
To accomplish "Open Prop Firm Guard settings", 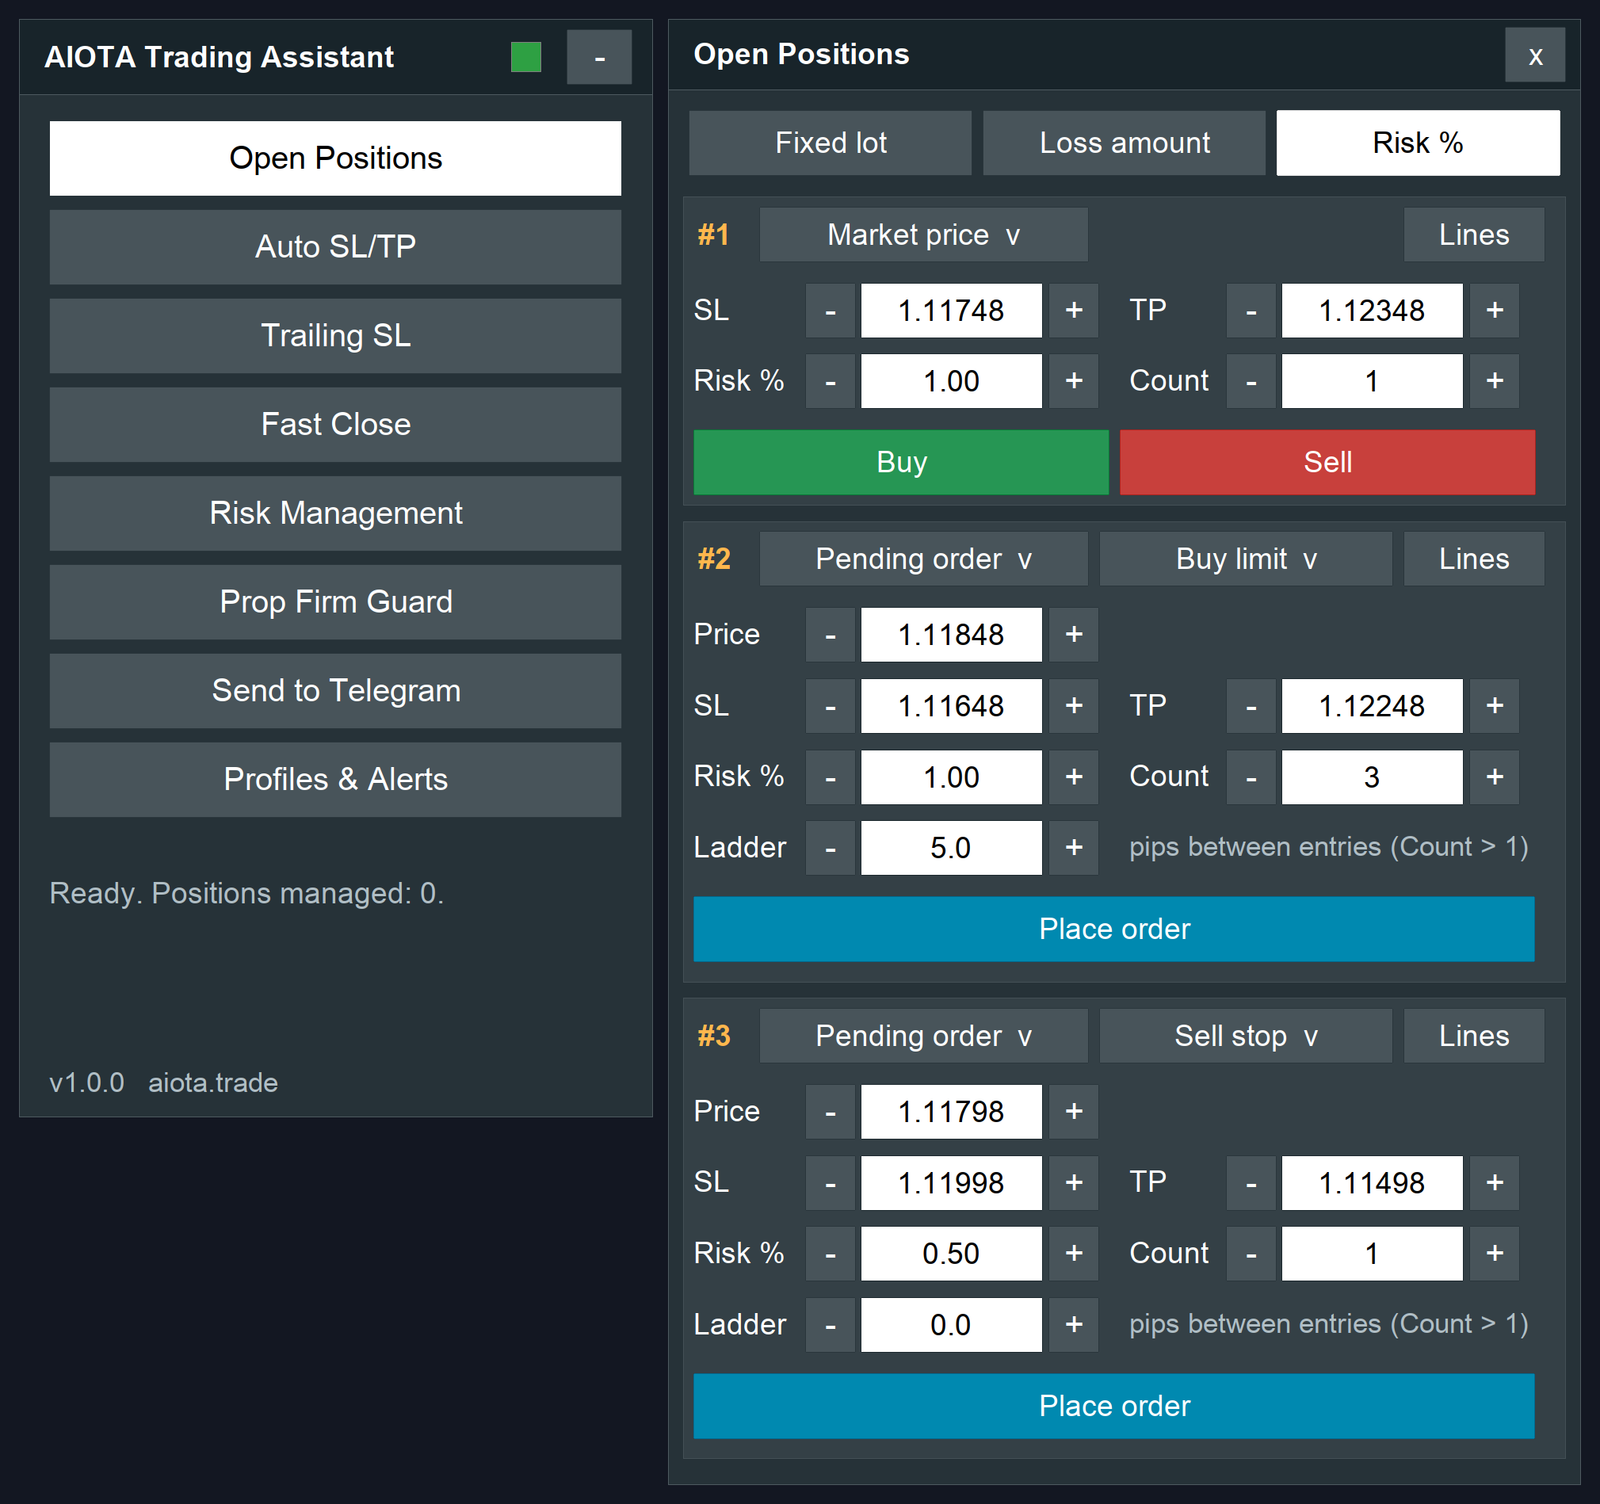I will pyautogui.click(x=335, y=602).
